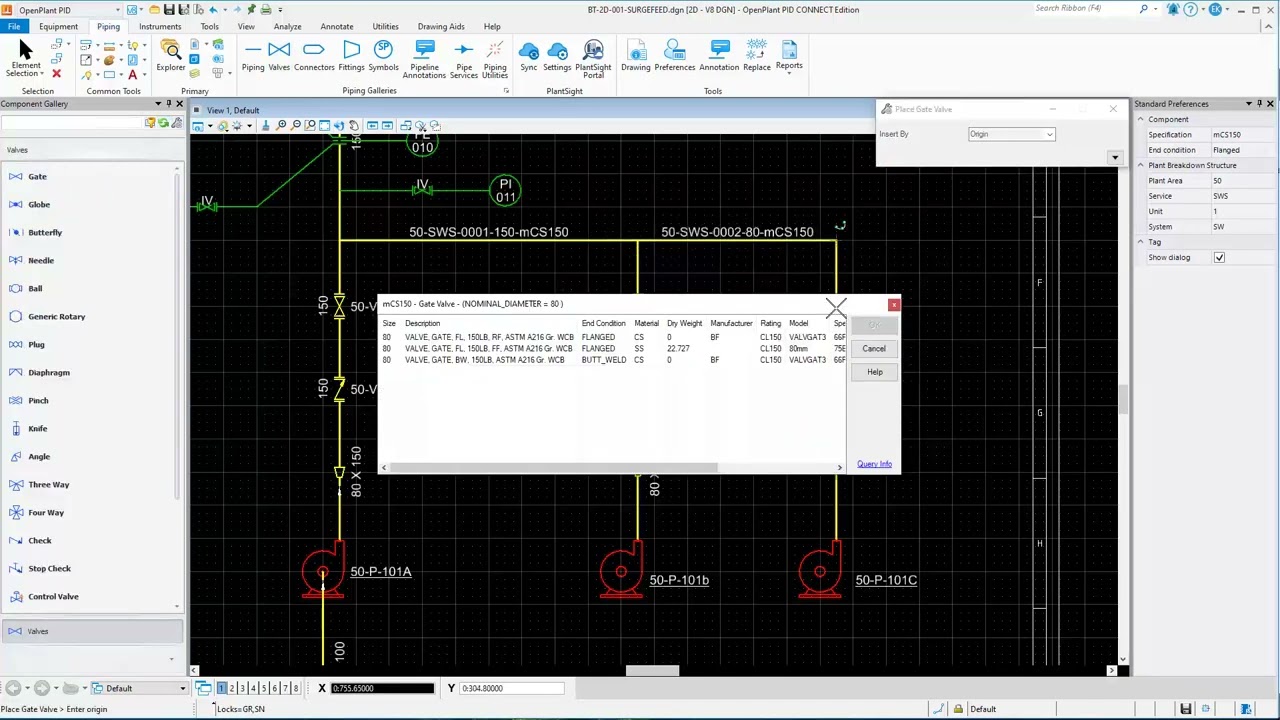Expand Place Gate Valve dialog options arrow

(x=1114, y=157)
